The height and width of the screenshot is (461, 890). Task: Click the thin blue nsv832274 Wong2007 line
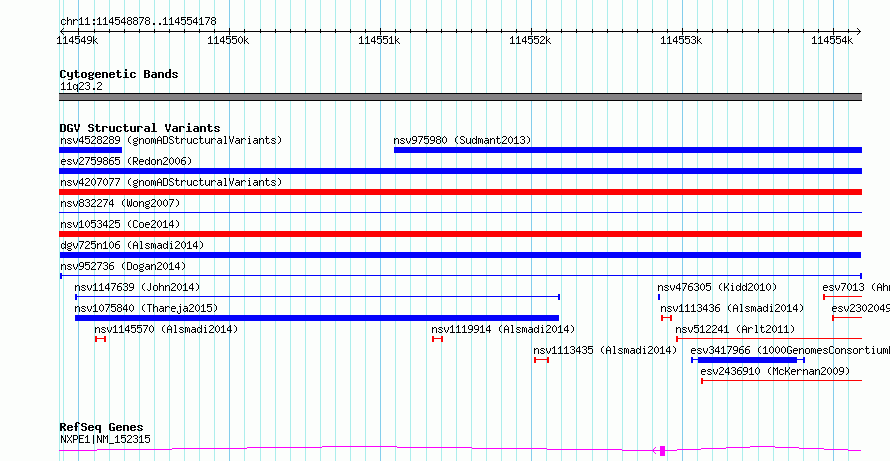pyautogui.click(x=461, y=213)
